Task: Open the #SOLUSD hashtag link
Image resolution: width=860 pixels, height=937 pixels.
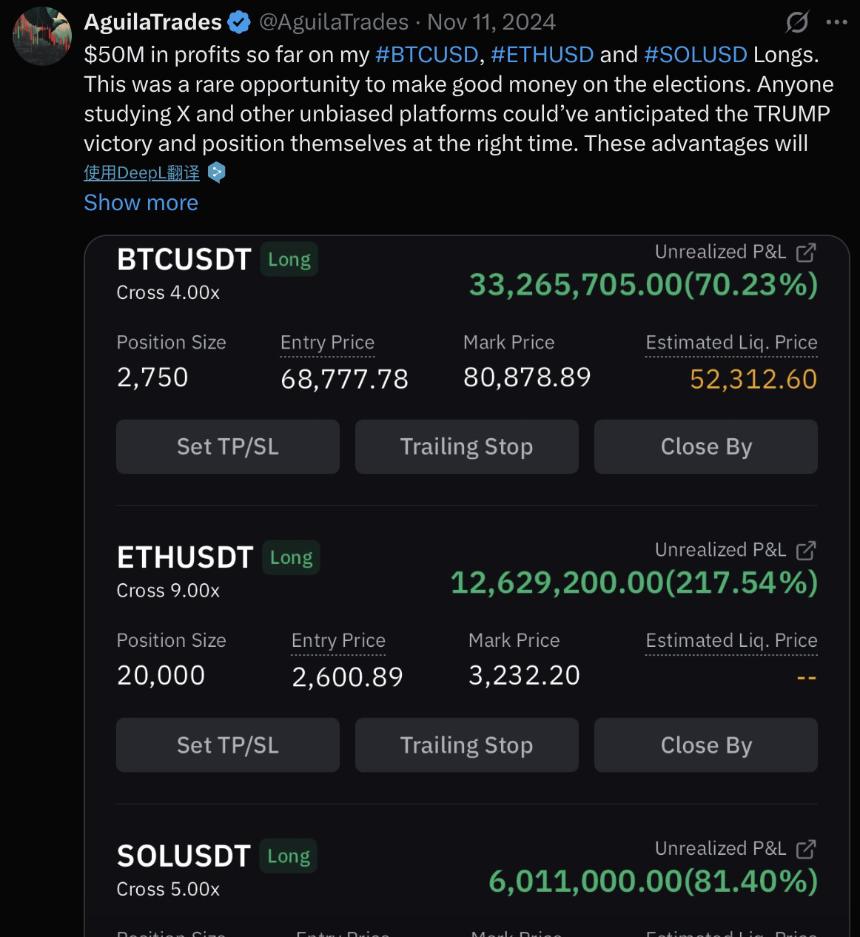Action: tap(695, 54)
